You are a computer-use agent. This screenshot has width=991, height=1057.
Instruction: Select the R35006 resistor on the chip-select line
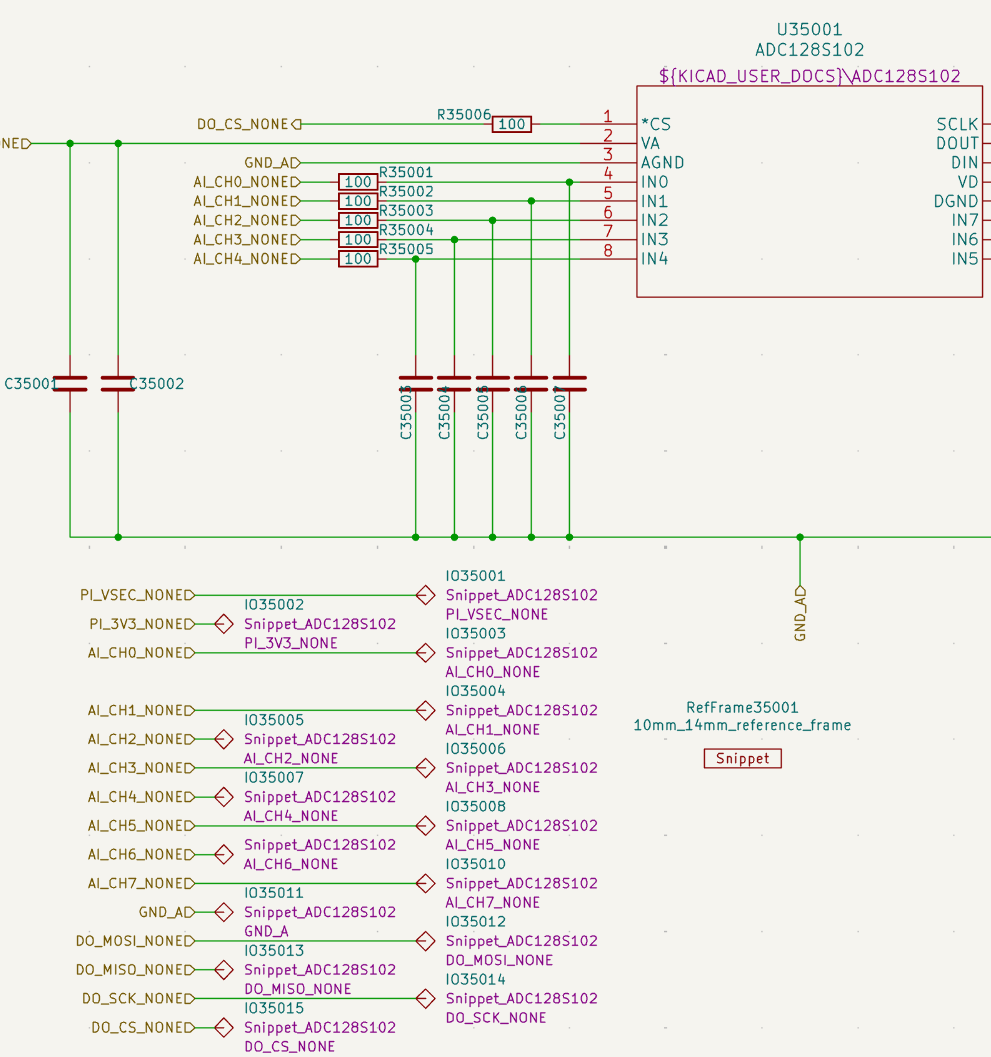tap(512, 124)
